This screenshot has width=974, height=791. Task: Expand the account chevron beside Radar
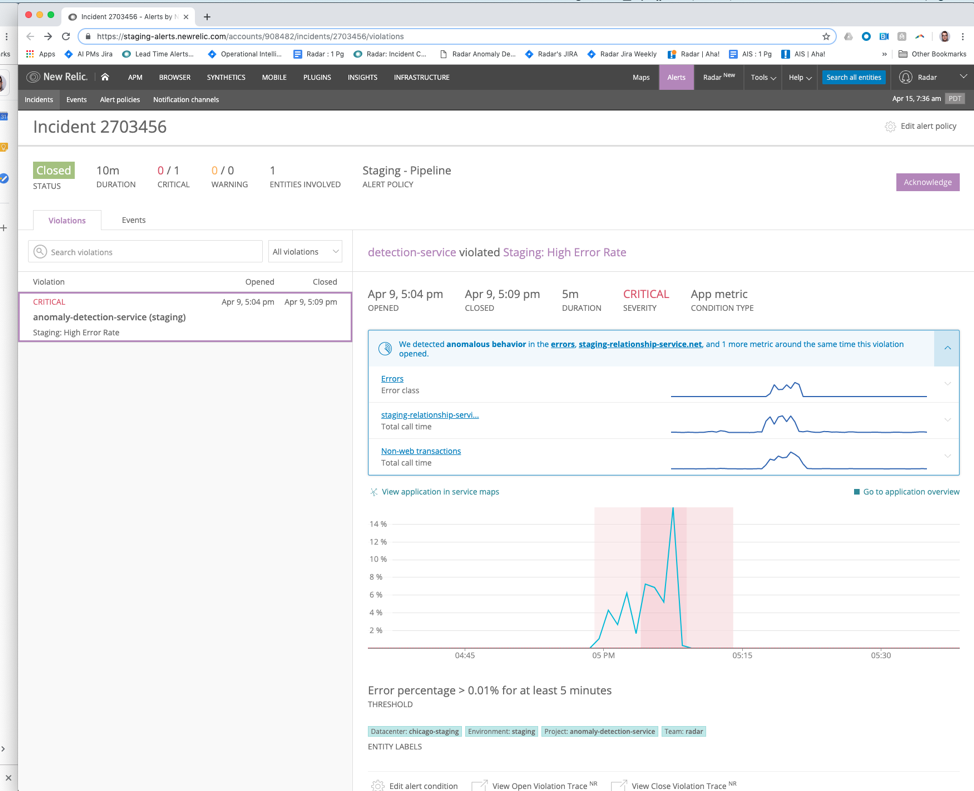point(963,76)
